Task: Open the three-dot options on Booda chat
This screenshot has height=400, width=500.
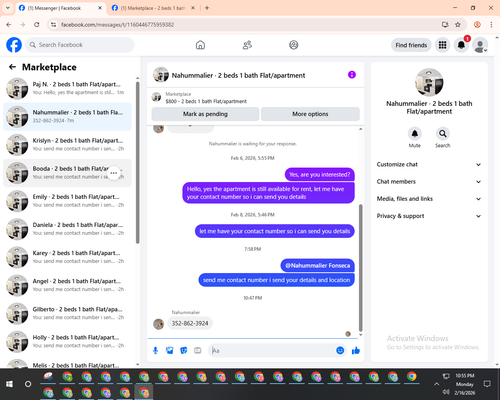Action: click(114, 173)
